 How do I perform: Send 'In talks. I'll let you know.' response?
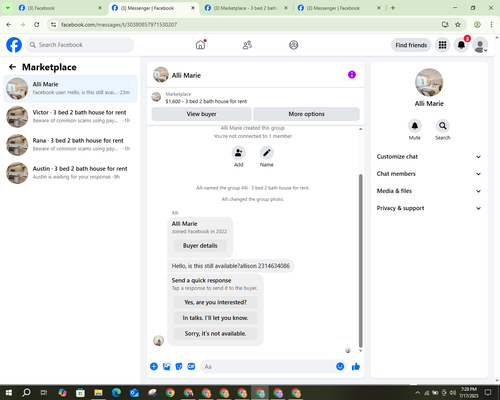(x=215, y=318)
